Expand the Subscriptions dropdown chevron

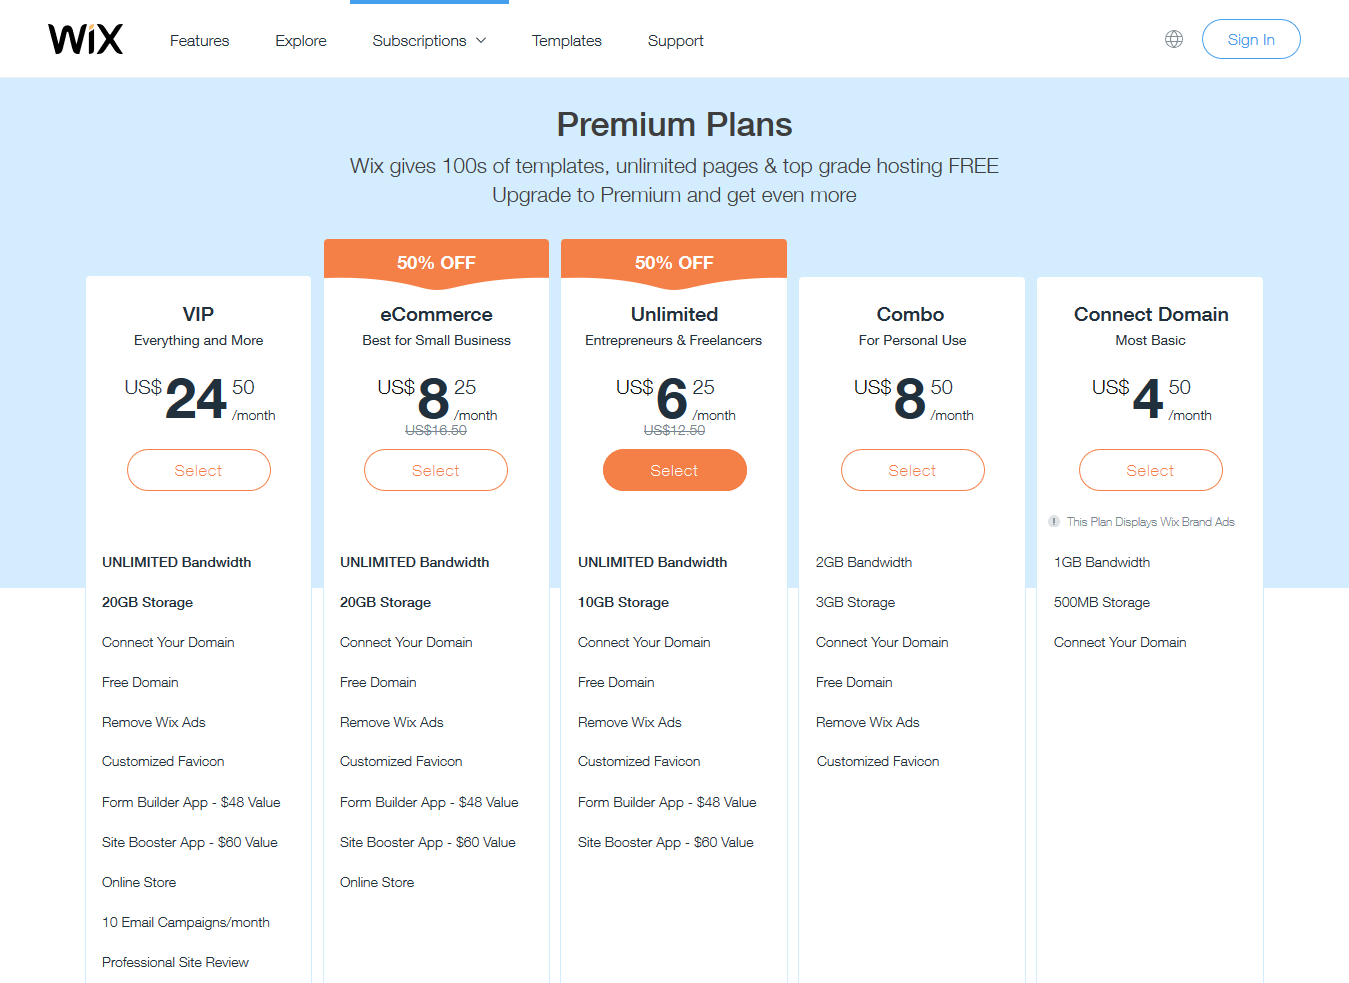pos(481,40)
